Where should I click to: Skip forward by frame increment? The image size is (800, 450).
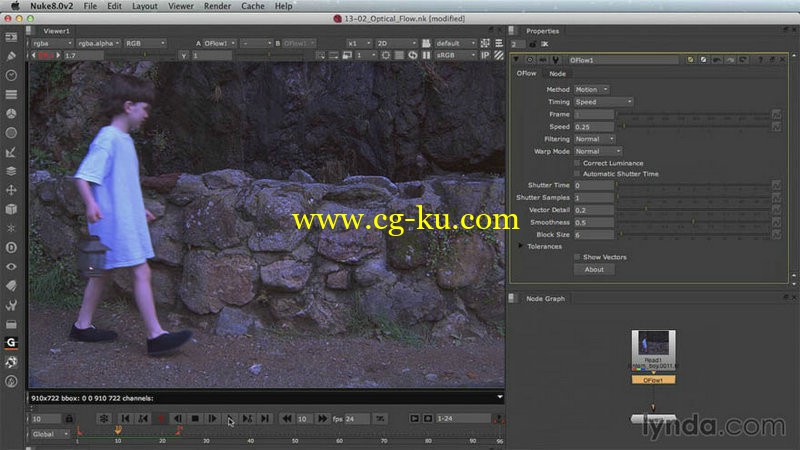tap(322, 419)
